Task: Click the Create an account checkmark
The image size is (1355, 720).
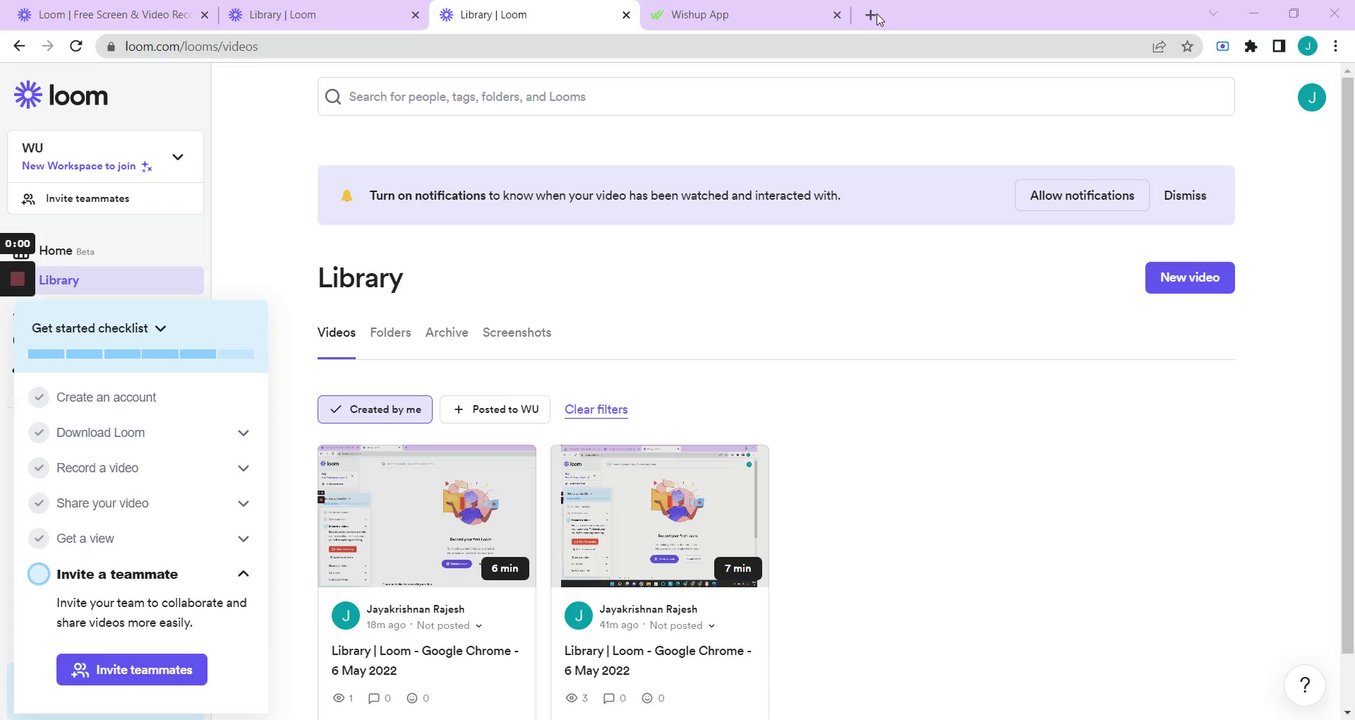Action: (x=39, y=397)
